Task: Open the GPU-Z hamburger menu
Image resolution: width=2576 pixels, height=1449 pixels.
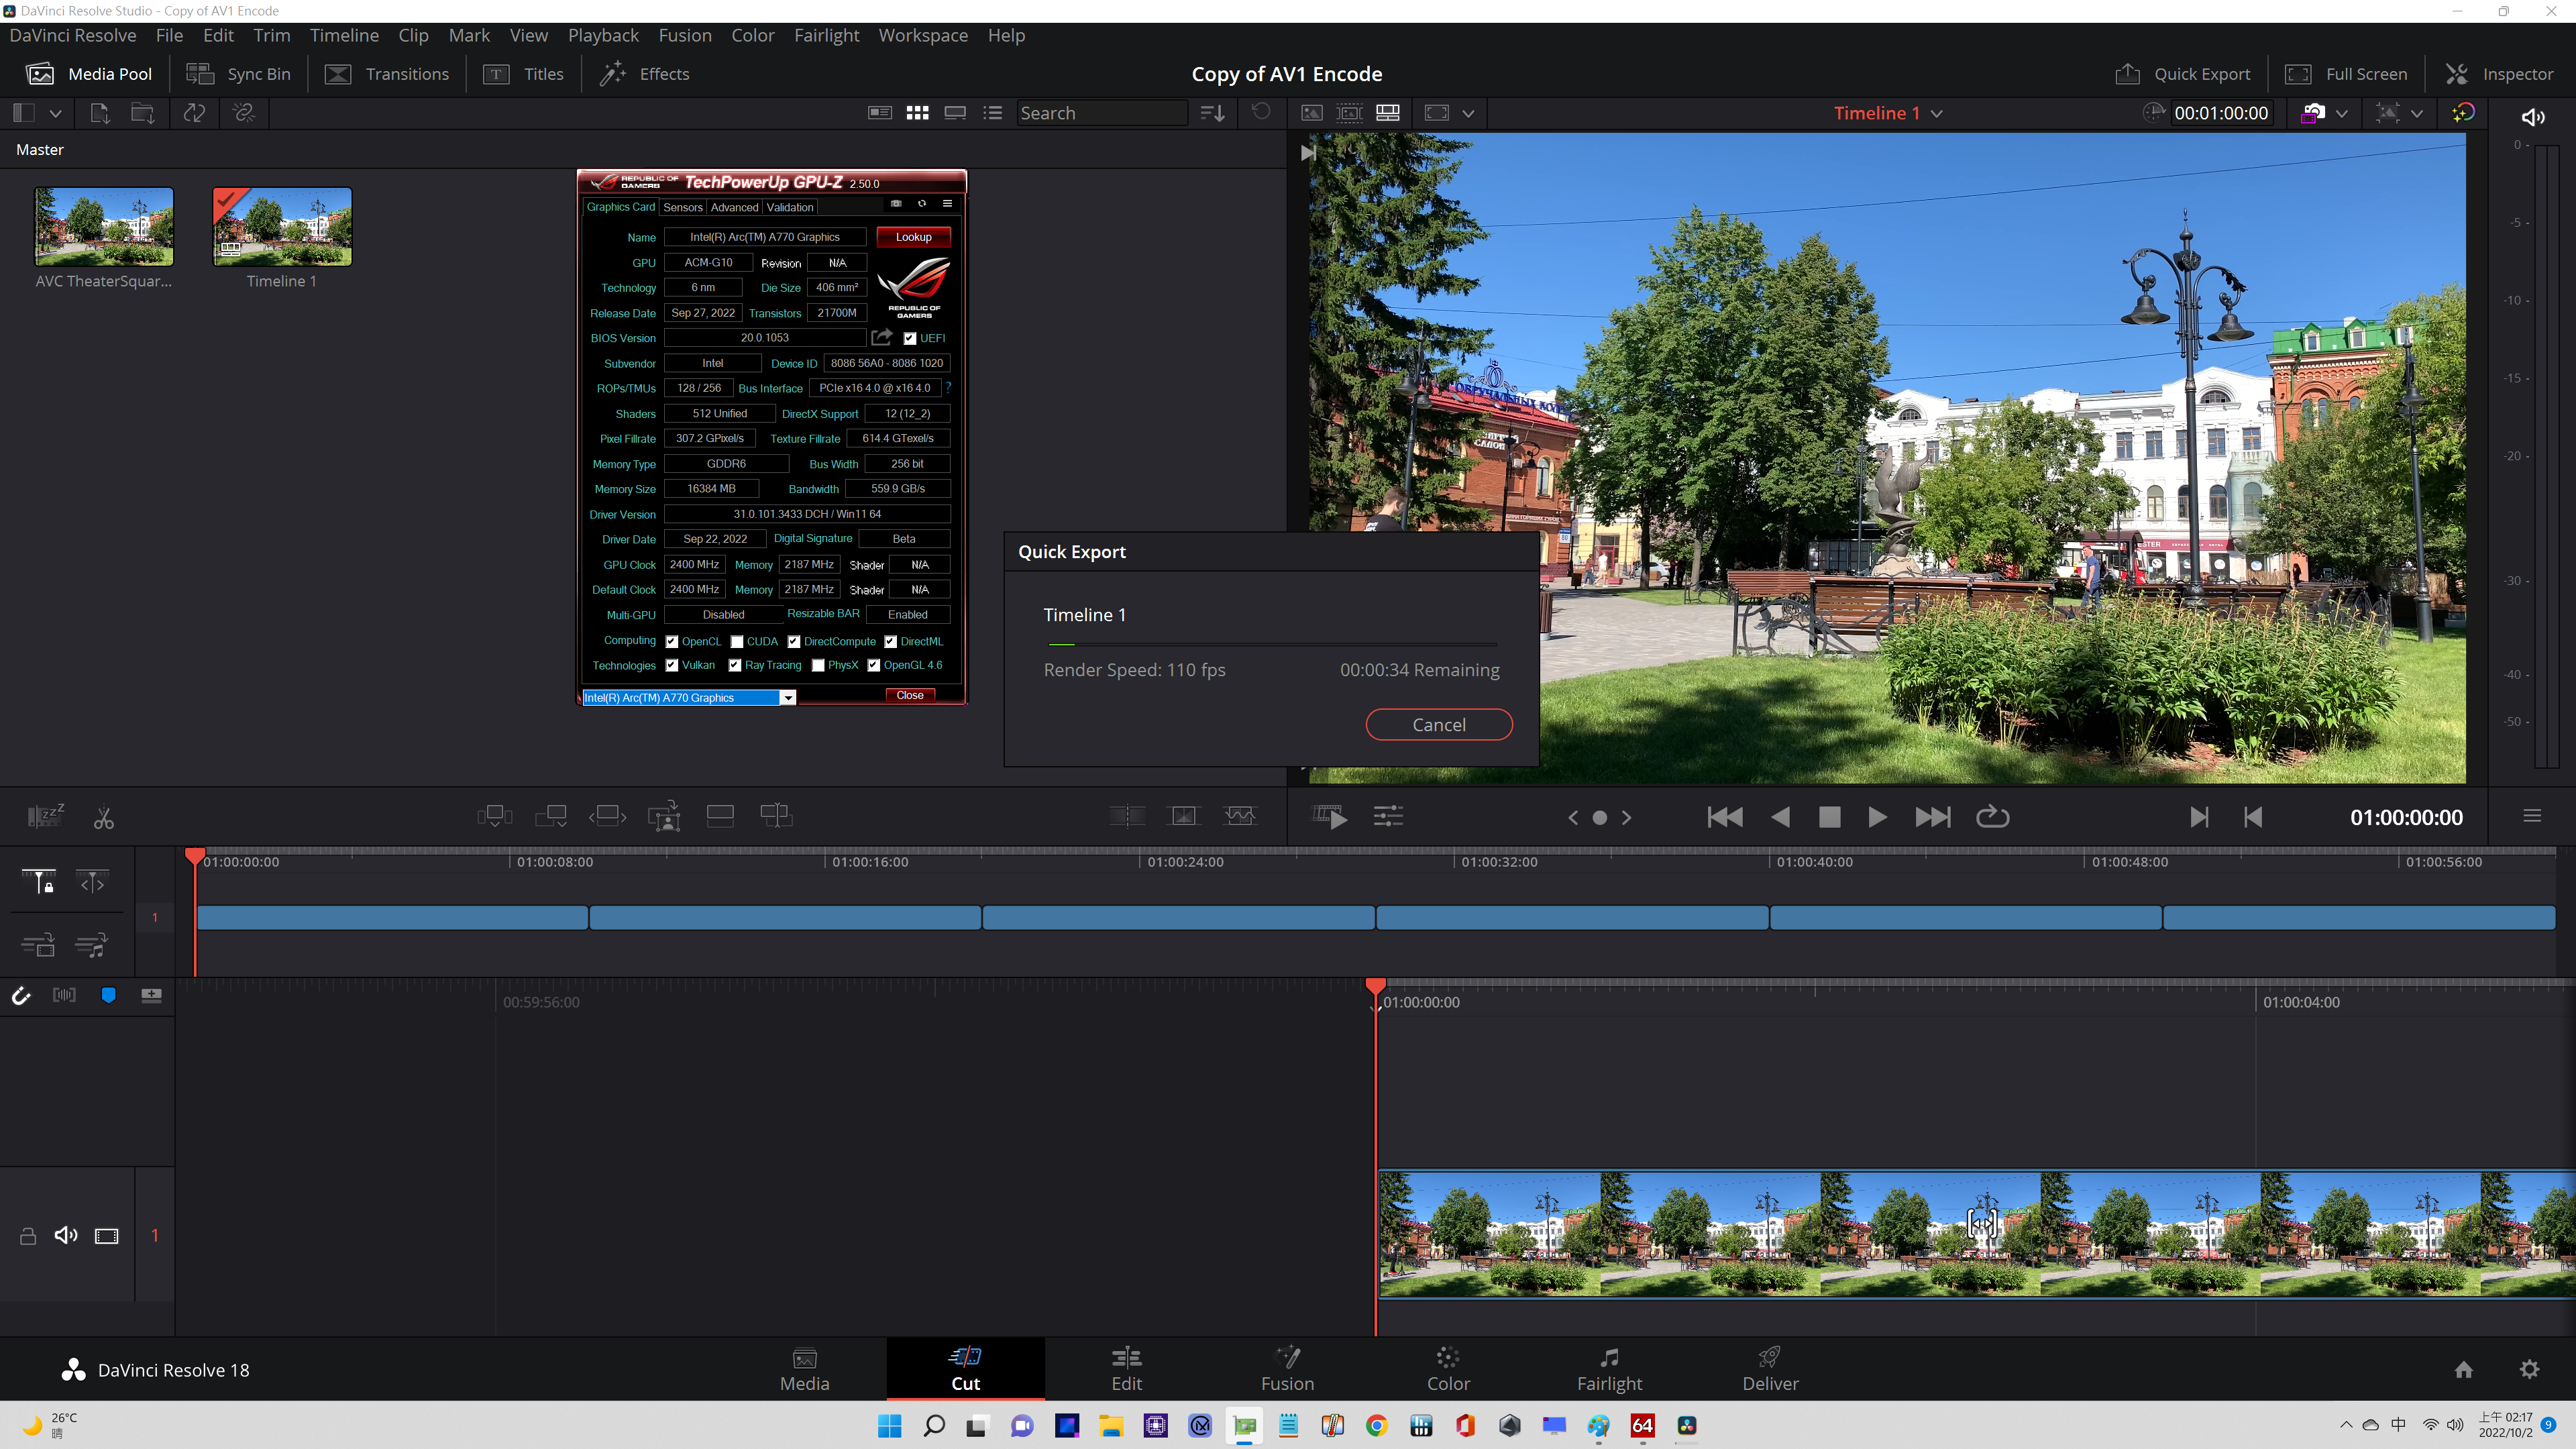Action: coord(947,203)
